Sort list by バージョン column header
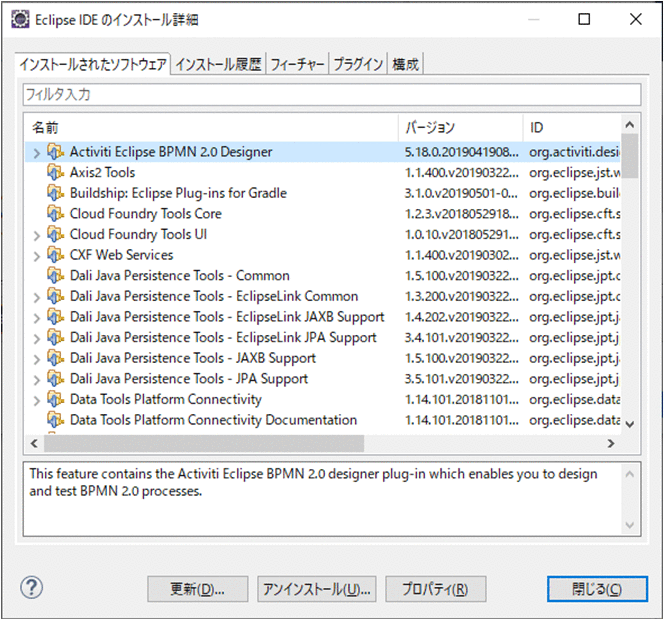The height and width of the screenshot is (620, 664). click(461, 127)
